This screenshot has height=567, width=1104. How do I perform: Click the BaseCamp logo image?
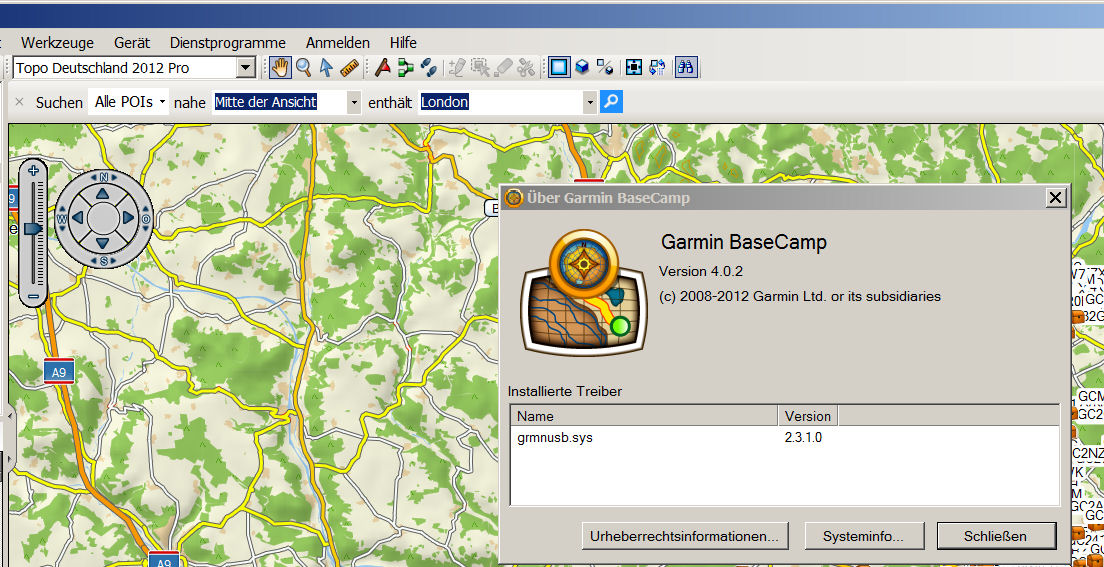tap(583, 292)
